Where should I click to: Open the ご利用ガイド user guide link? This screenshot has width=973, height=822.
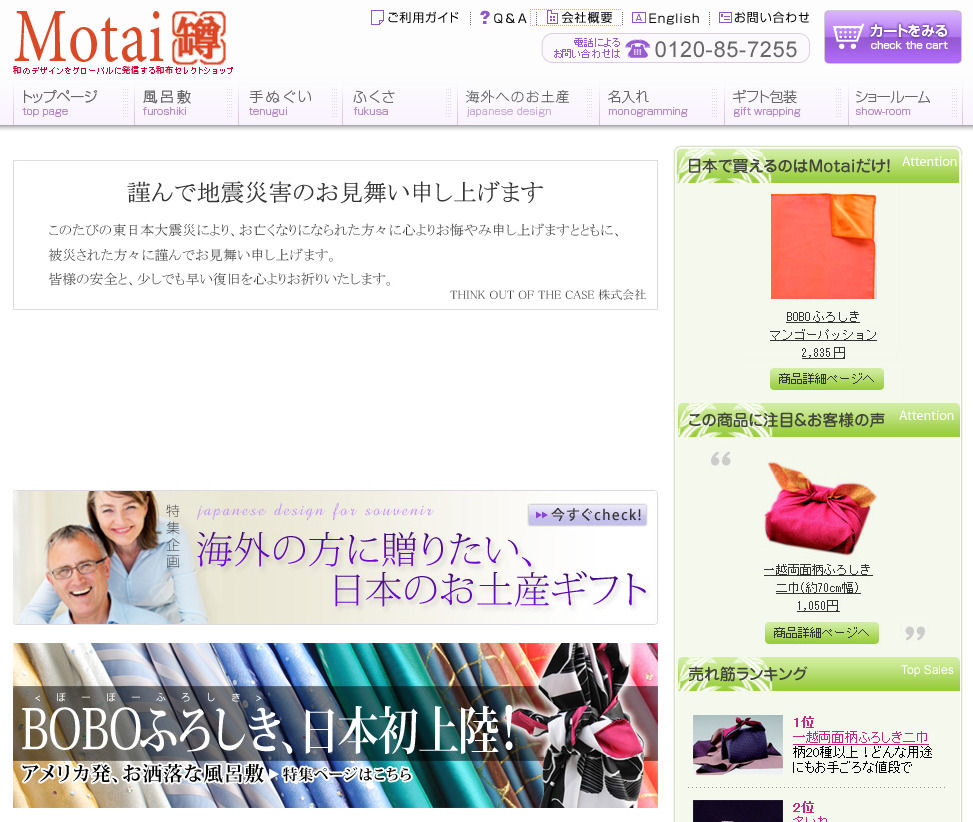pos(415,17)
